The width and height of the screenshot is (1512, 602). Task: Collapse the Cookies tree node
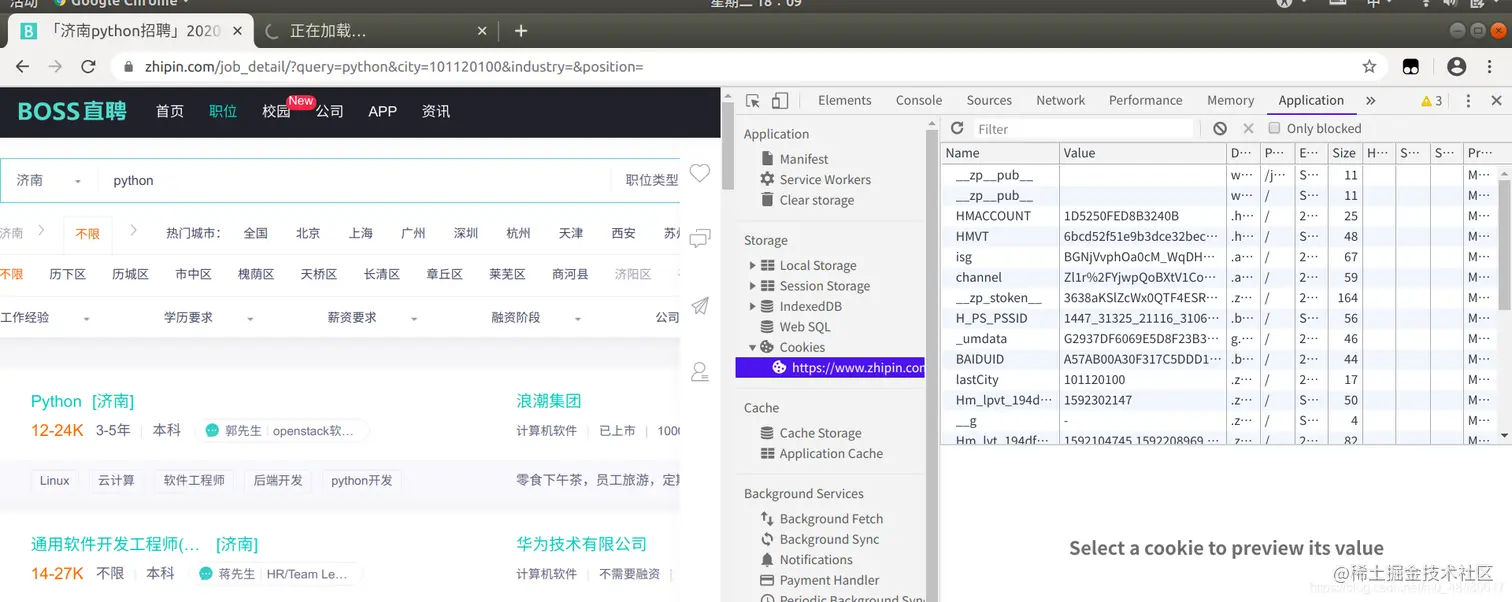point(752,347)
